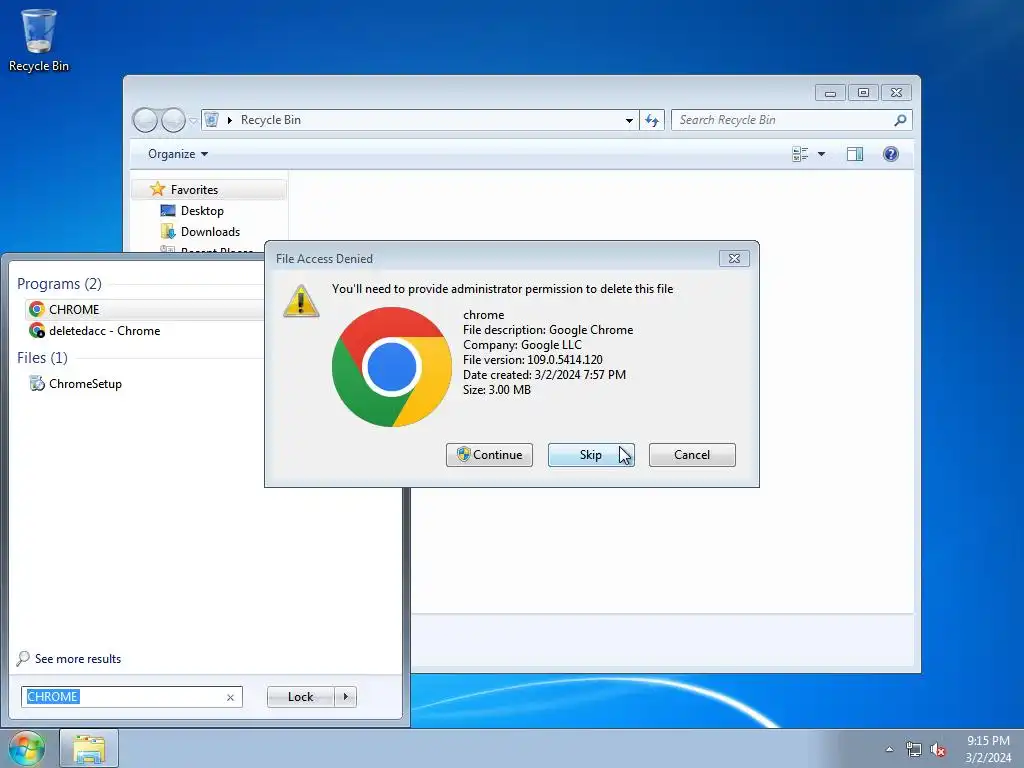Cancel the file deletion dialog
Viewport: 1024px width, 768px height.
click(692, 455)
